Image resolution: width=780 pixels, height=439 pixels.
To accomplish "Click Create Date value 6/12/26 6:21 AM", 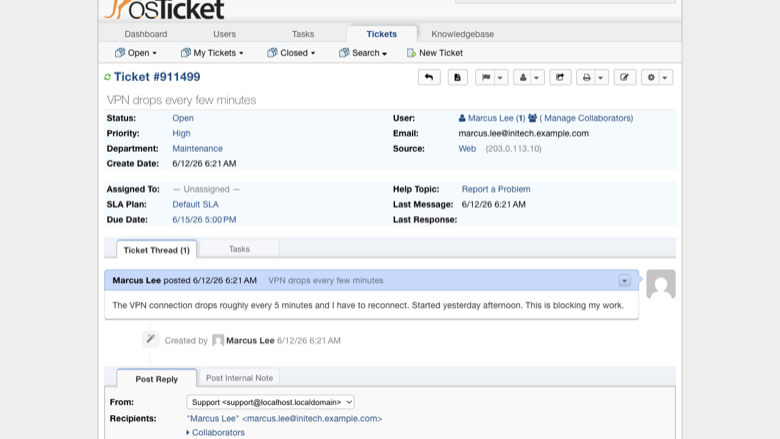I will [x=204, y=164].
